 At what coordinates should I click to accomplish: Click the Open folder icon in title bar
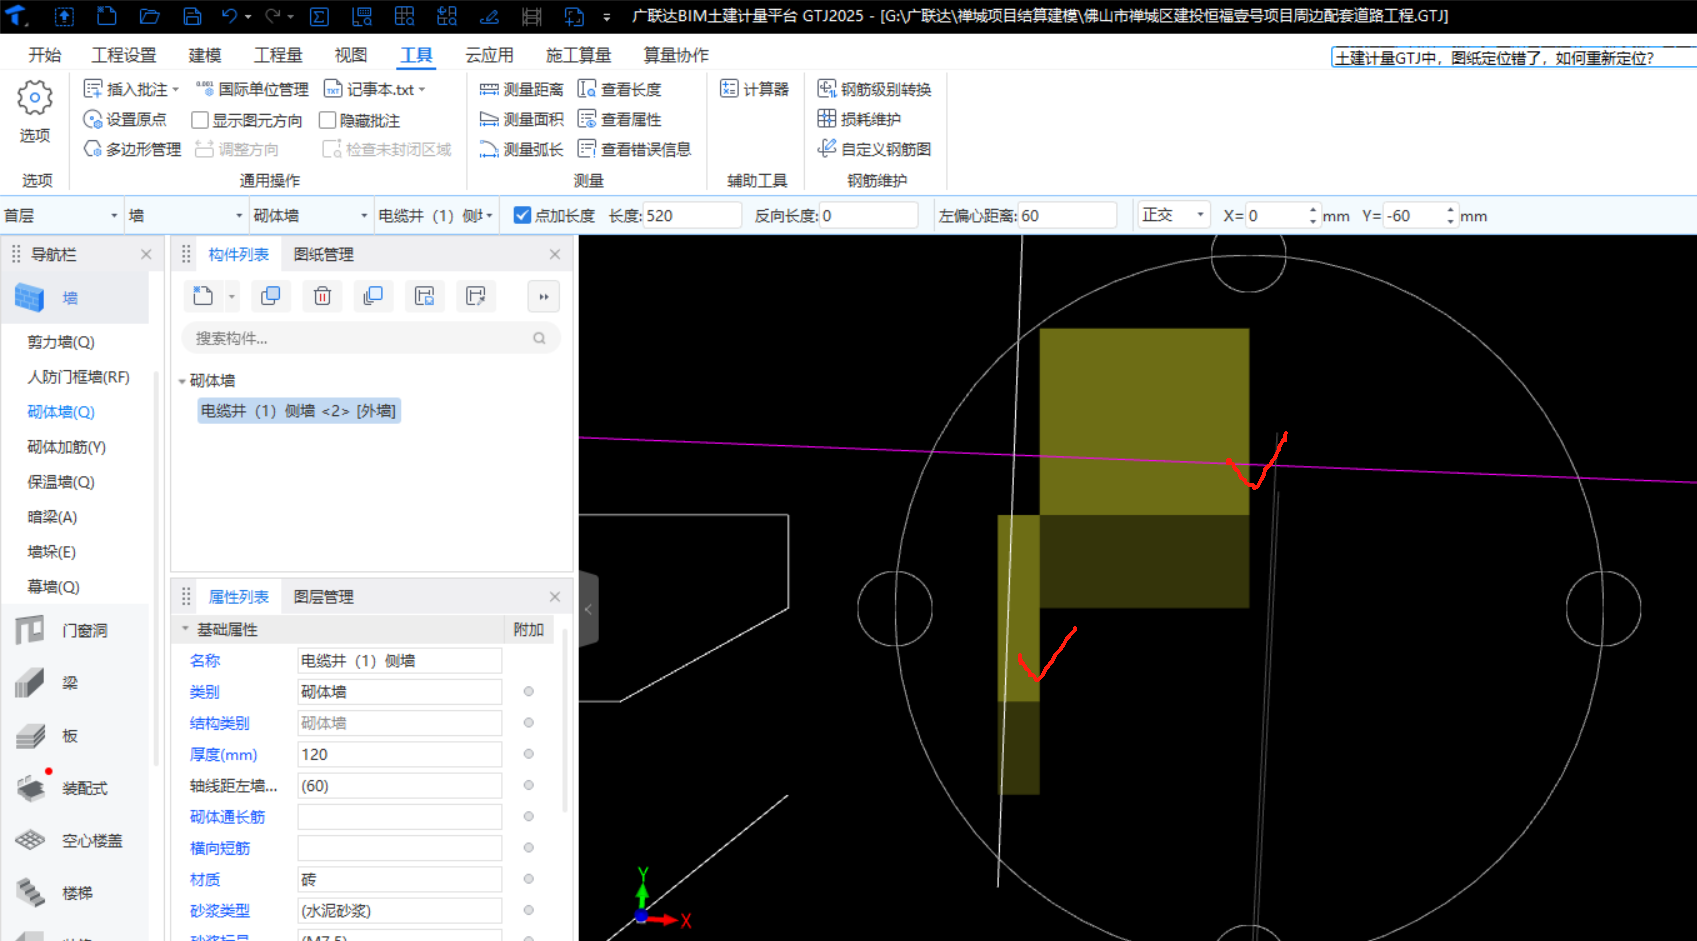pyautogui.click(x=149, y=16)
